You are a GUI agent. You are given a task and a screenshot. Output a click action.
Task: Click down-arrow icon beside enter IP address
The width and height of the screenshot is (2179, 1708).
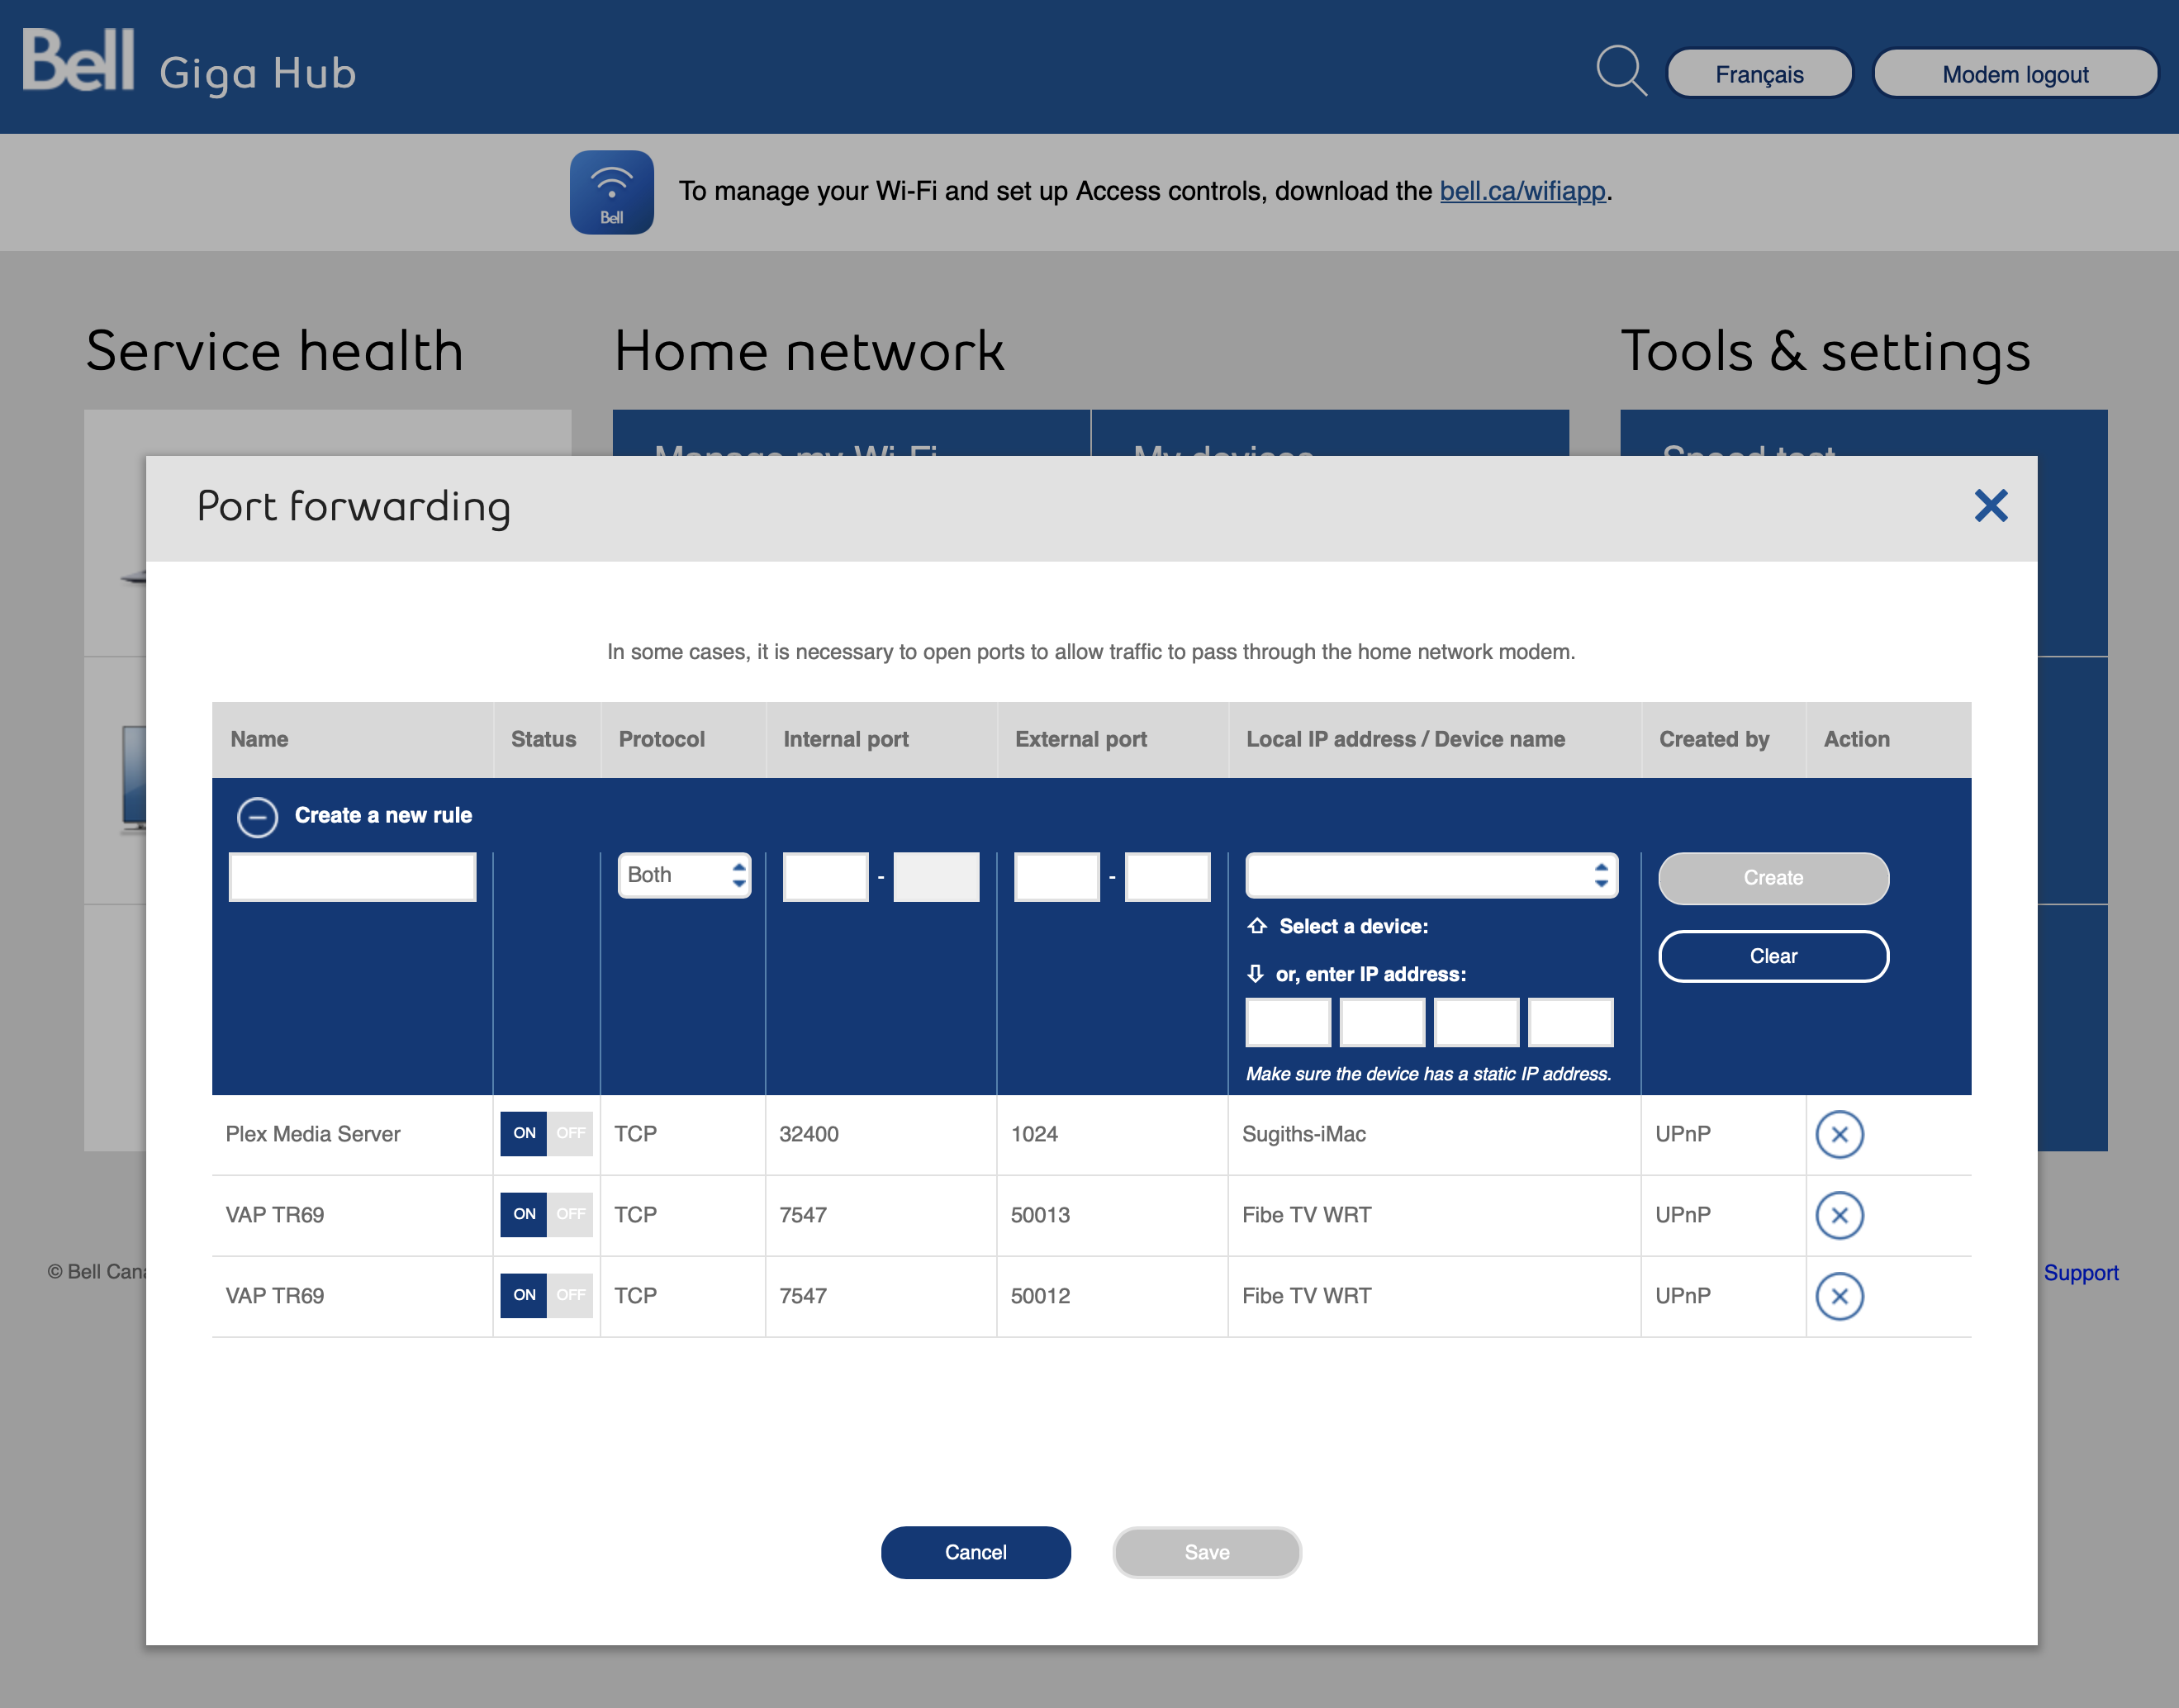click(x=1255, y=973)
